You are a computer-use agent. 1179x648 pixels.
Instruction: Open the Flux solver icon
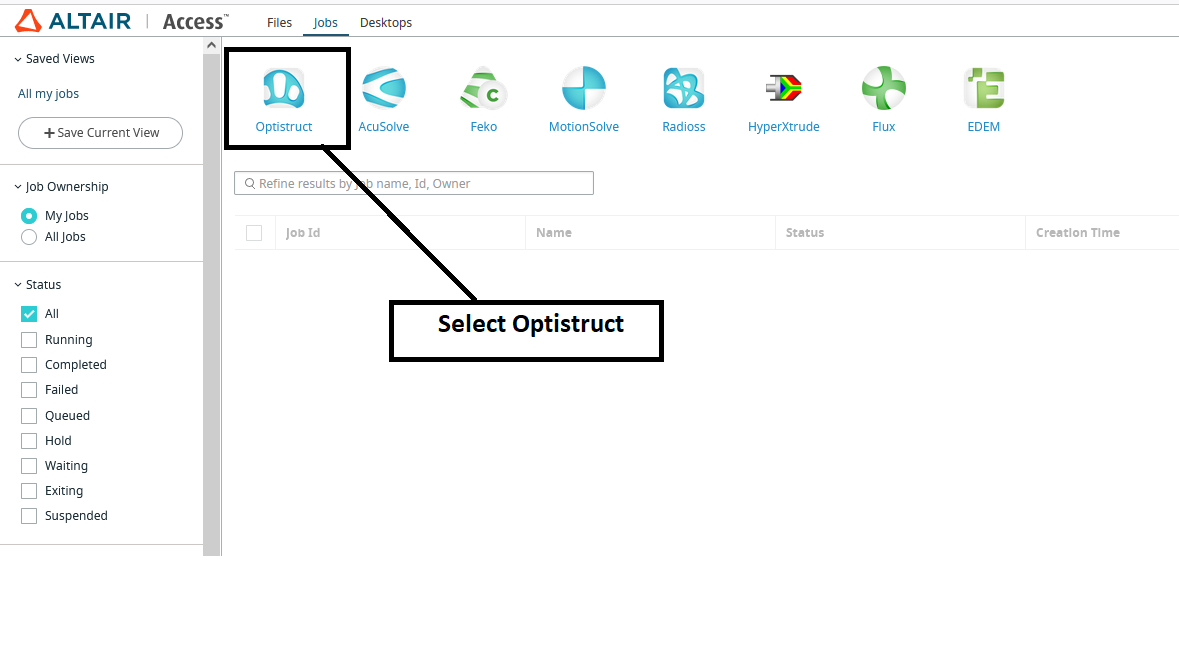coord(884,95)
